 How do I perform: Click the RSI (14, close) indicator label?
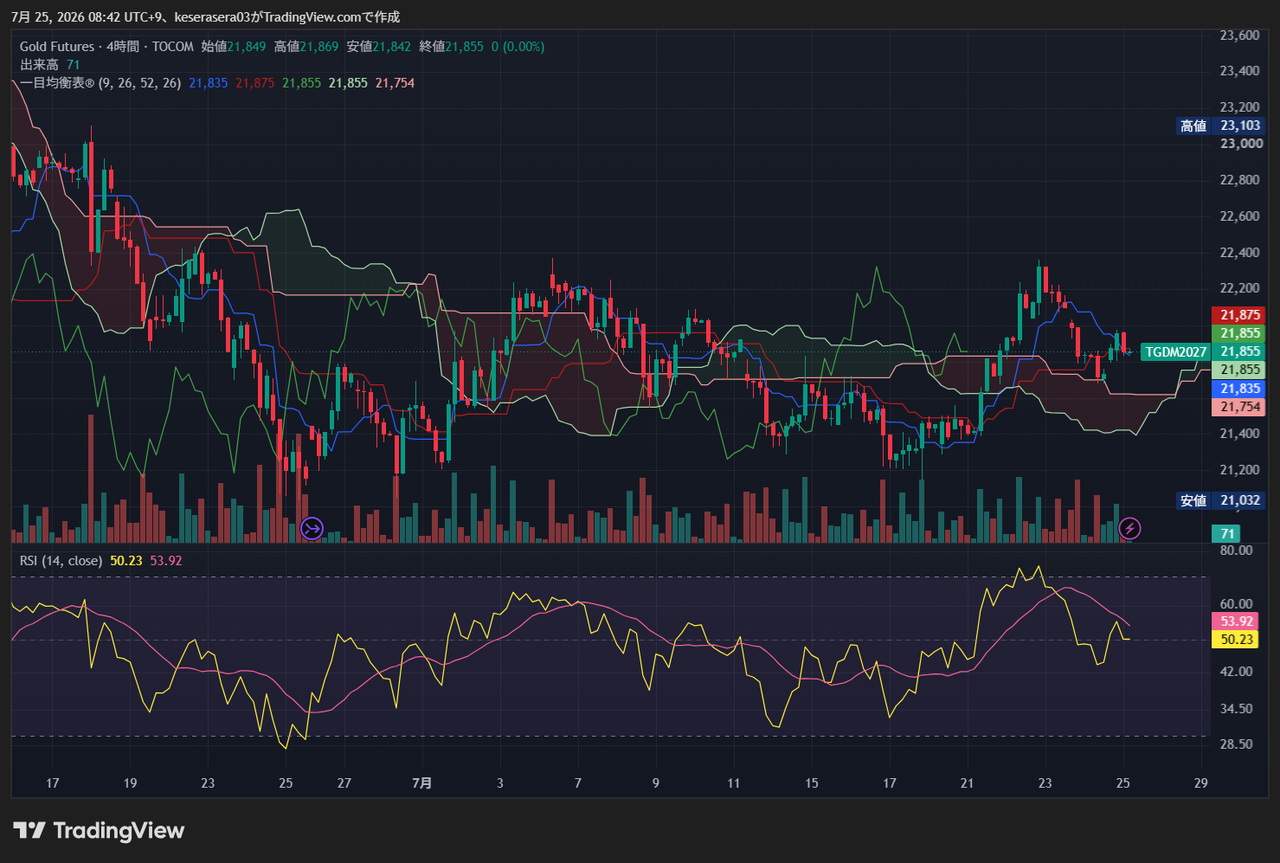[x=61, y=561]
